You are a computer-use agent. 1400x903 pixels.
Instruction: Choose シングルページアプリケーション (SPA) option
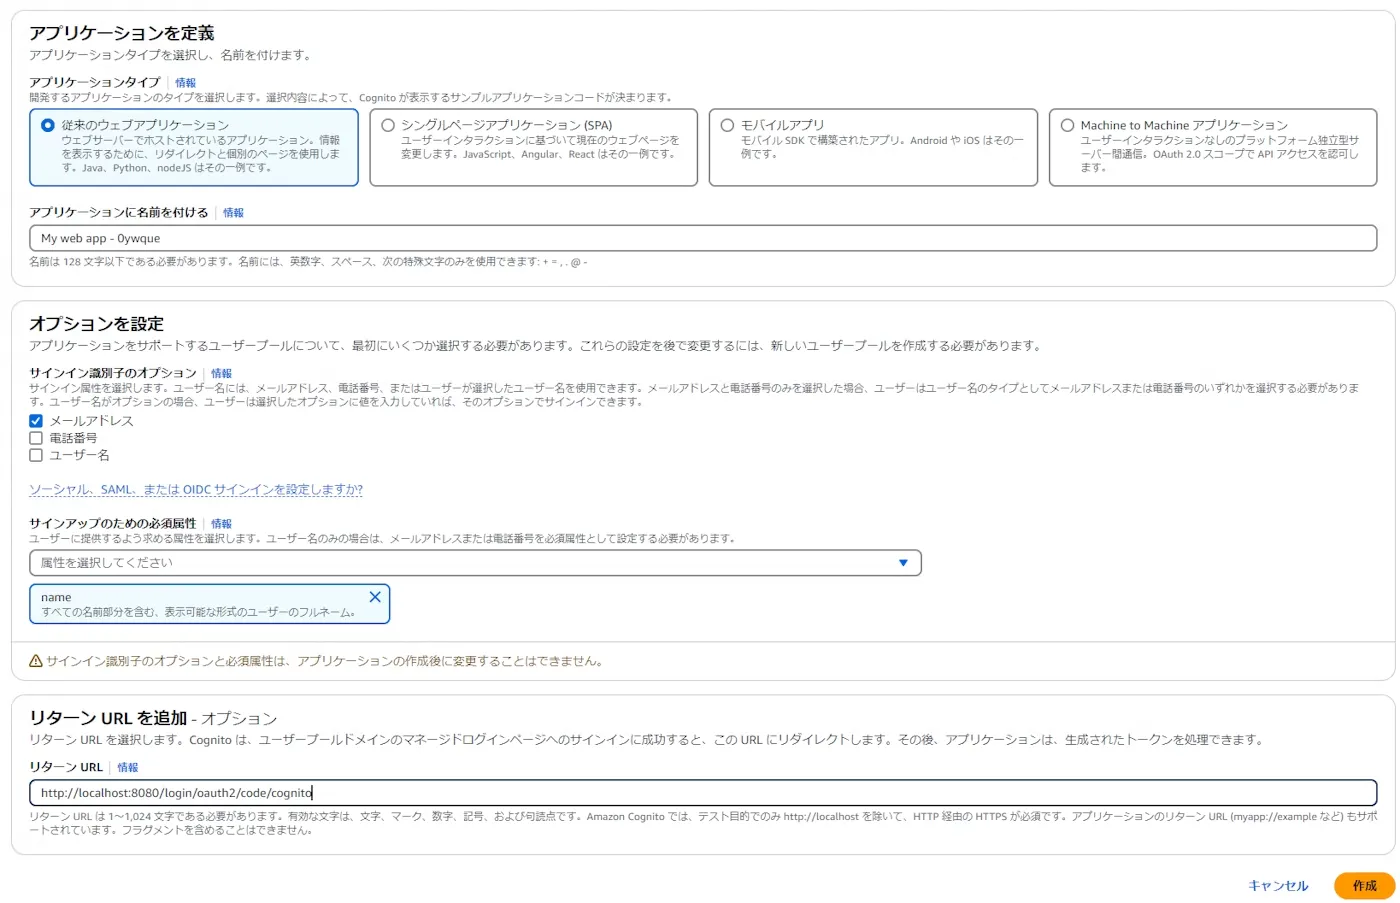click(x=388, y=125)
